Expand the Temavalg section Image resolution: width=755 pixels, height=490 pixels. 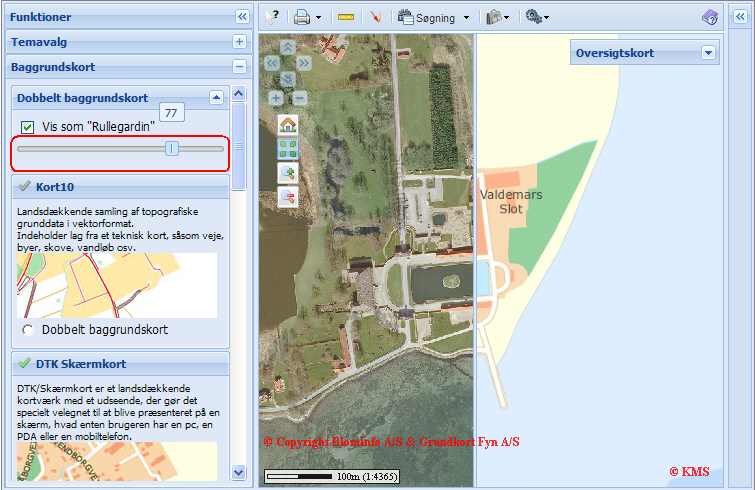(x=239, y=42)
